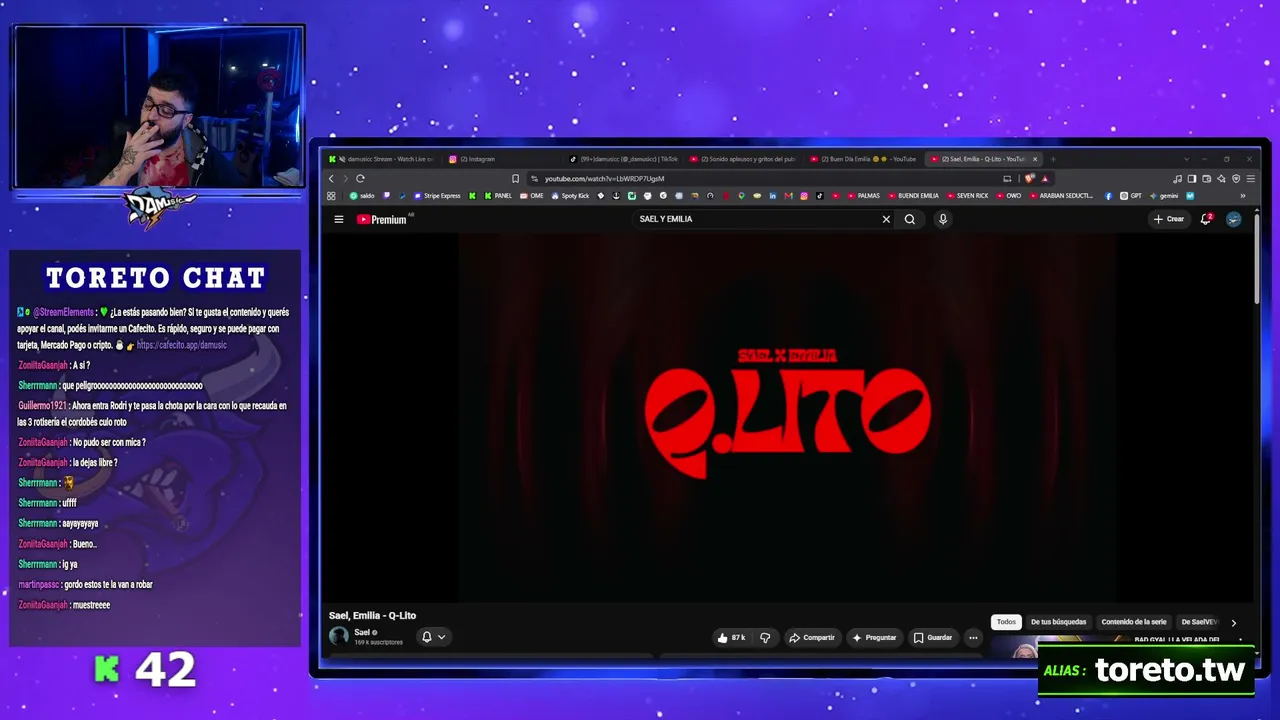Close the Sael, Emilia - Q-Lito tab
1280x720 pixels.
[1035, 159]
